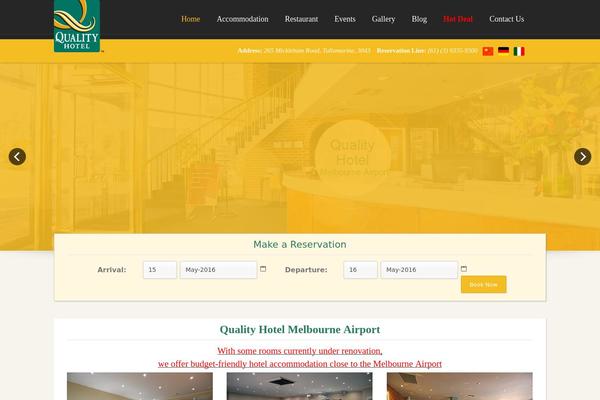Click the Arrival day field showing 15

pyautogui.click(x=160, y=270)
